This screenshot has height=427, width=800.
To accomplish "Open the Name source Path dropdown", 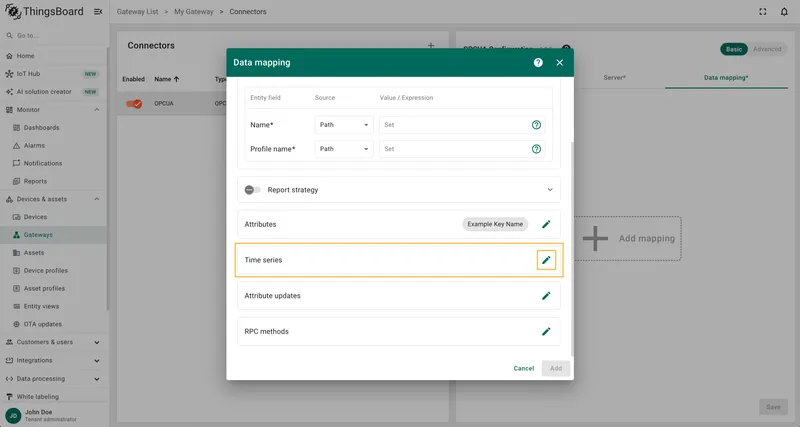I will (x=344, y=124).
